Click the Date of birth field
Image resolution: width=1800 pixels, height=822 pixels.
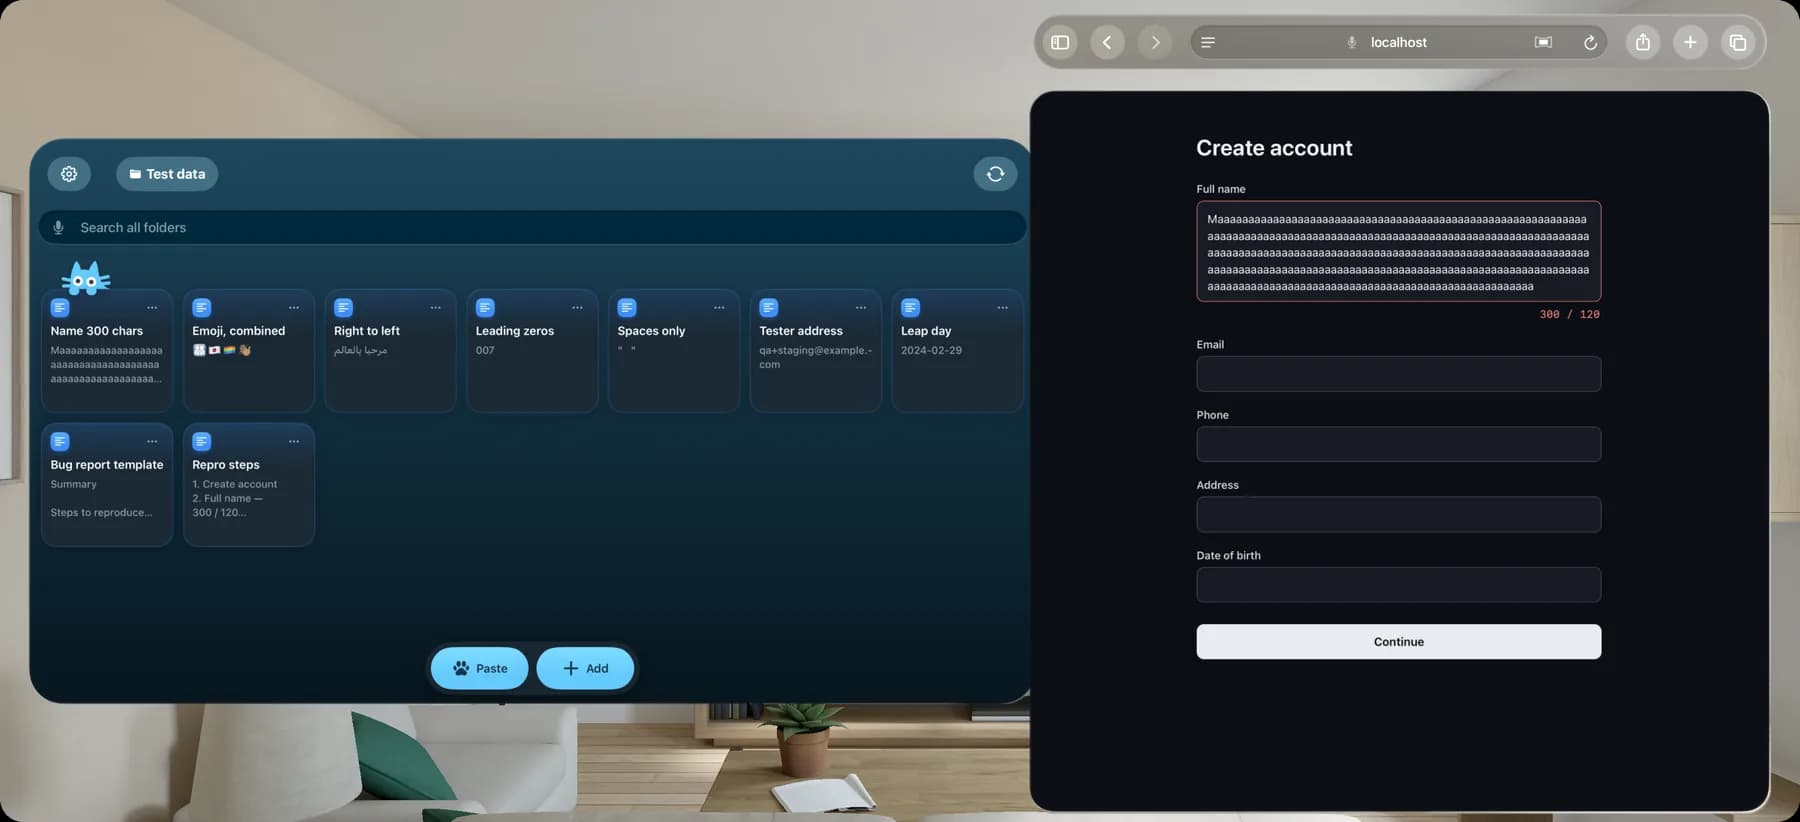coord(1398,585)
